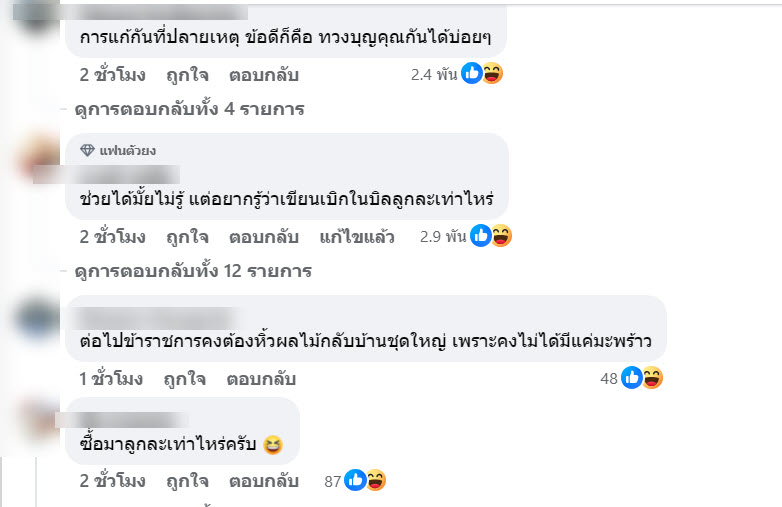Like the comment about ข้าราชการ (ถูกใจ)

(x=184, y=379)
